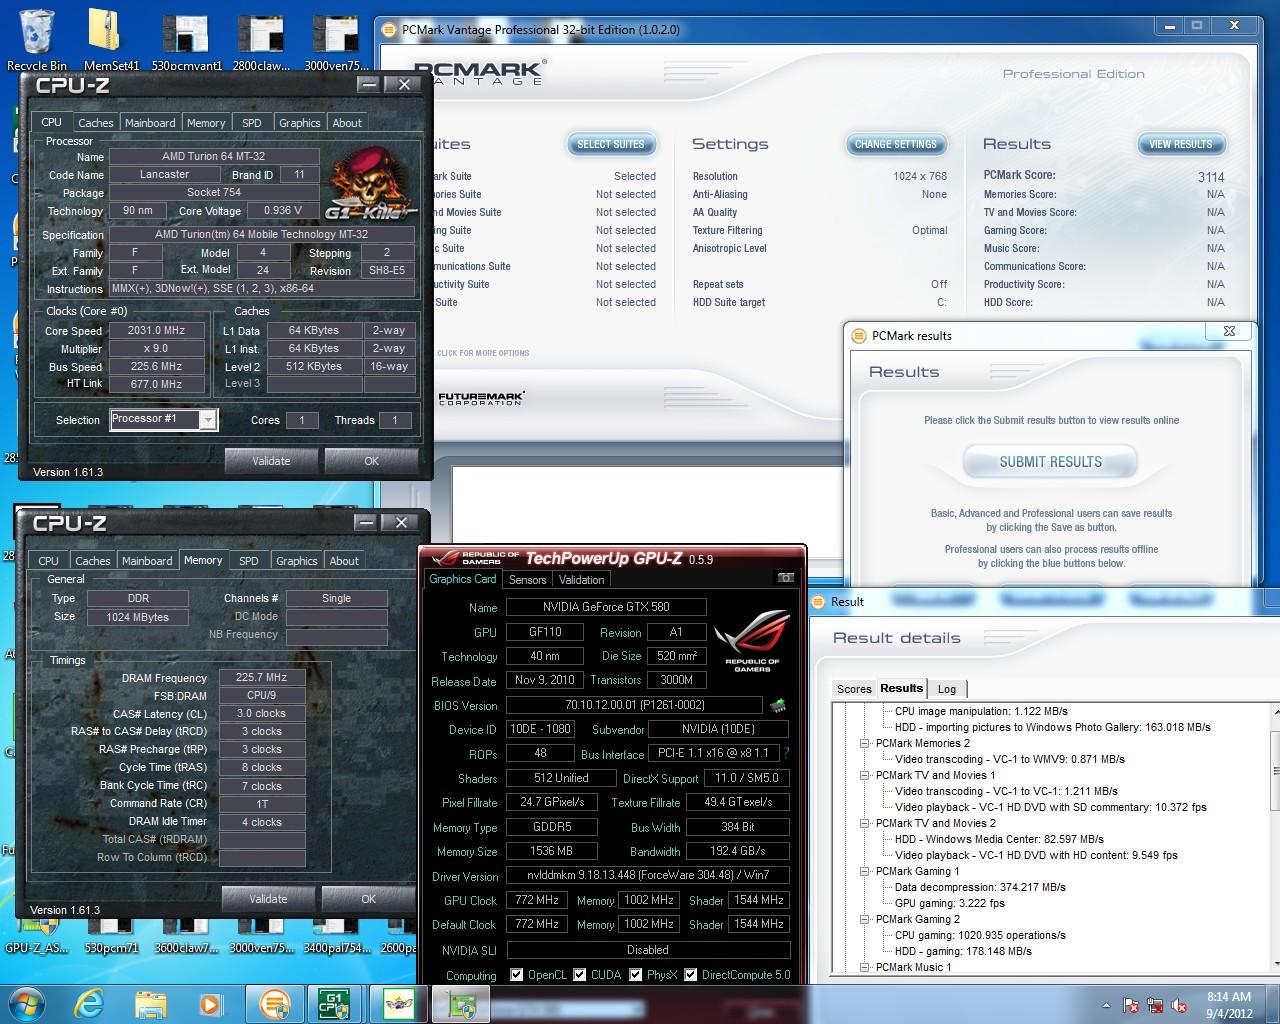Show hidden tray icons arrow
This screenshot has height=1024, width=1280.
click(1106, 1004)
